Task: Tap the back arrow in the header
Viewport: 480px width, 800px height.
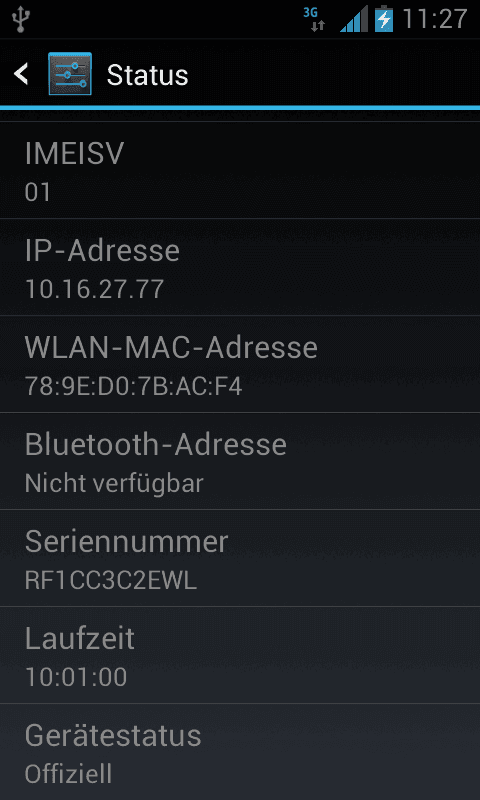Action: [21, 74]
